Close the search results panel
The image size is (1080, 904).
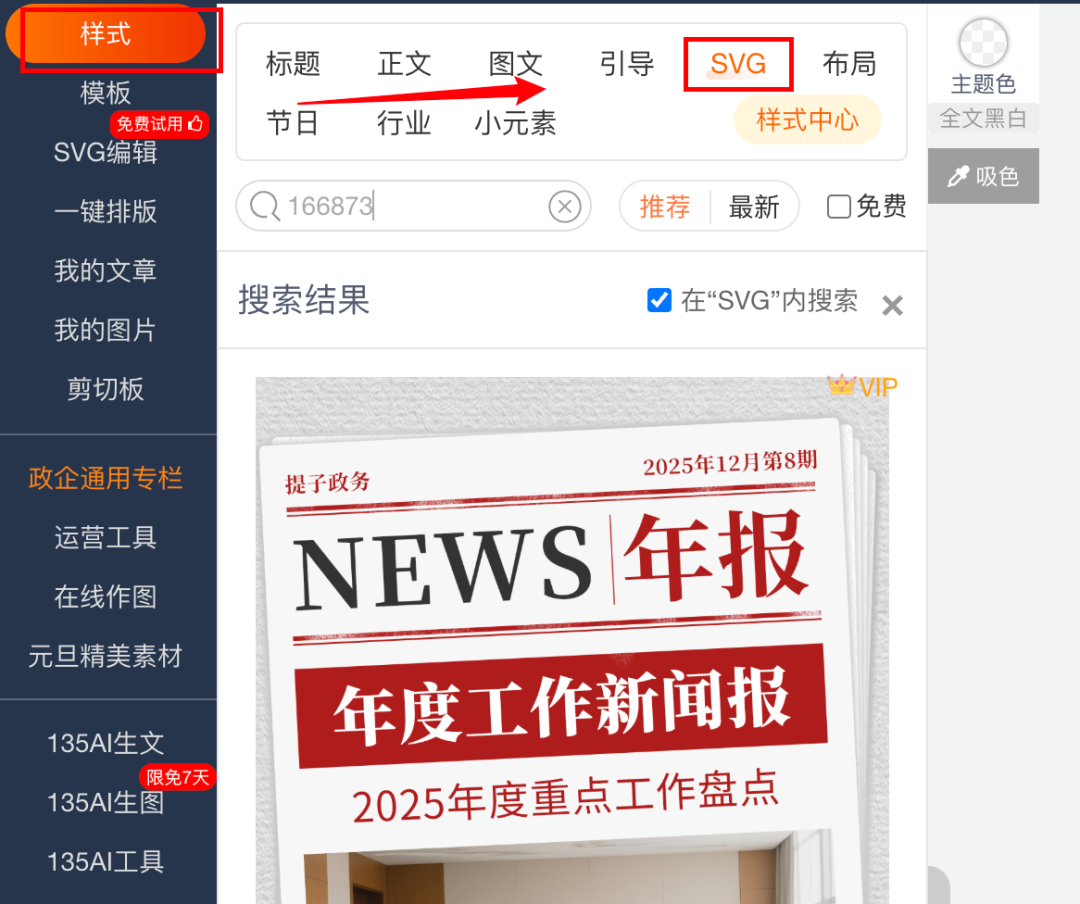pyautogui.click(x=892, y=306)
